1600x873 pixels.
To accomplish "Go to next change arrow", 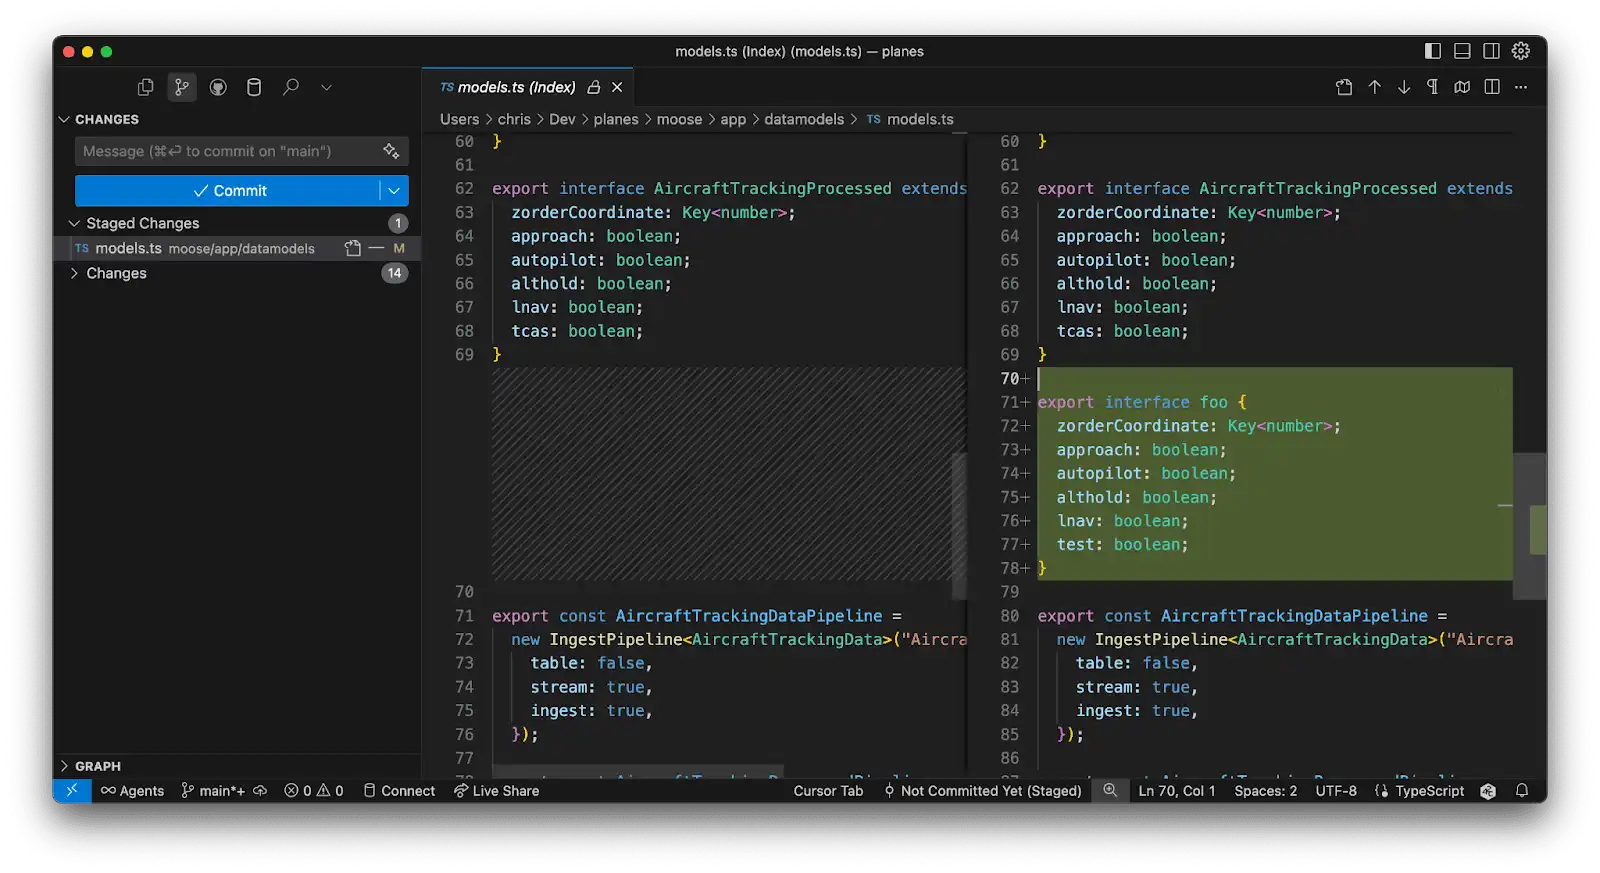I will tap(1404, 87).
